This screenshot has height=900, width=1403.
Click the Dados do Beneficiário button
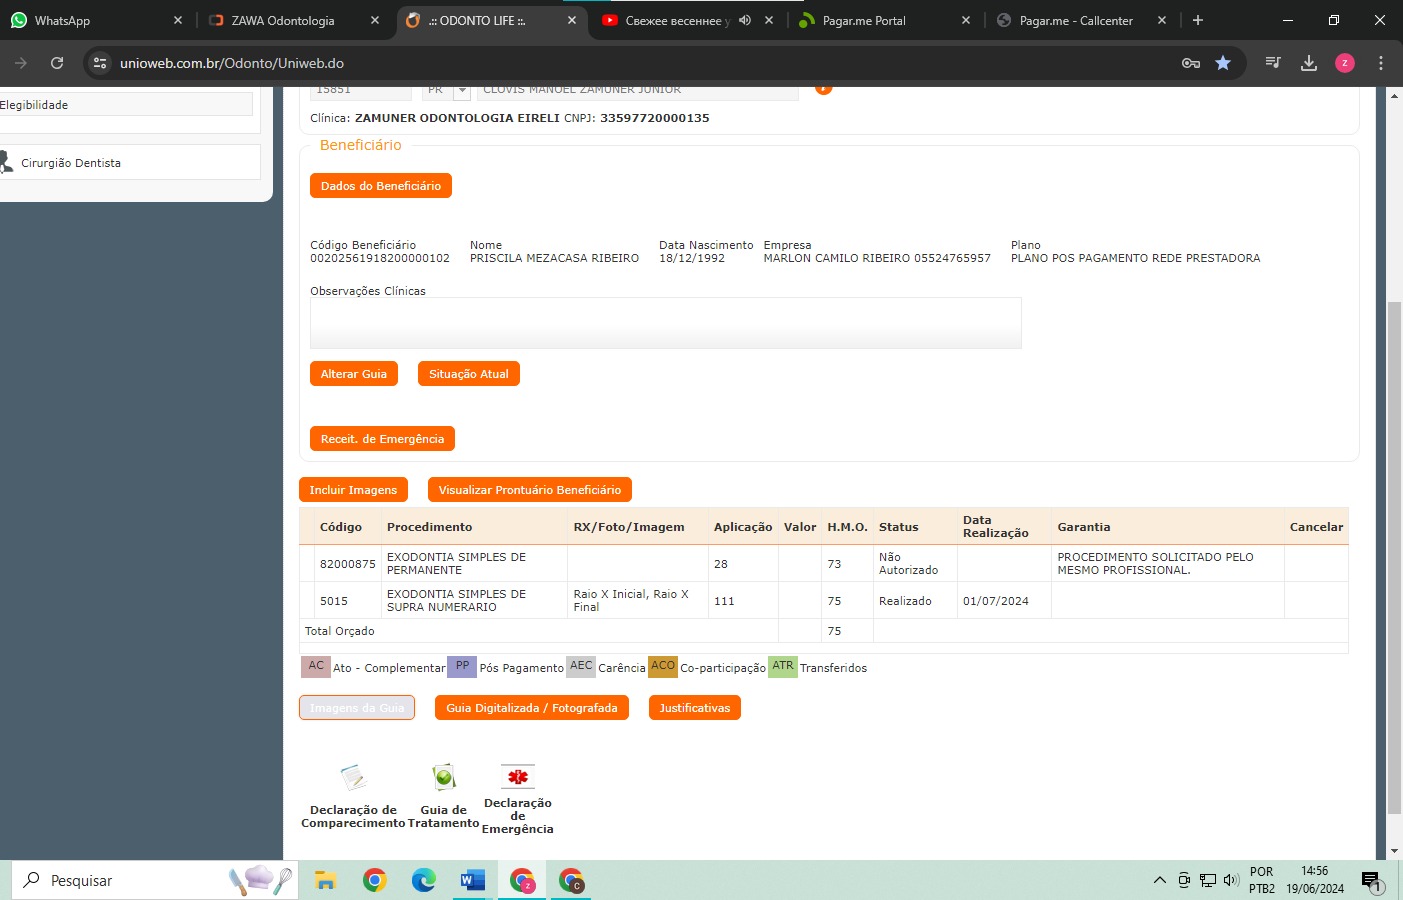(x=380, y=186)
